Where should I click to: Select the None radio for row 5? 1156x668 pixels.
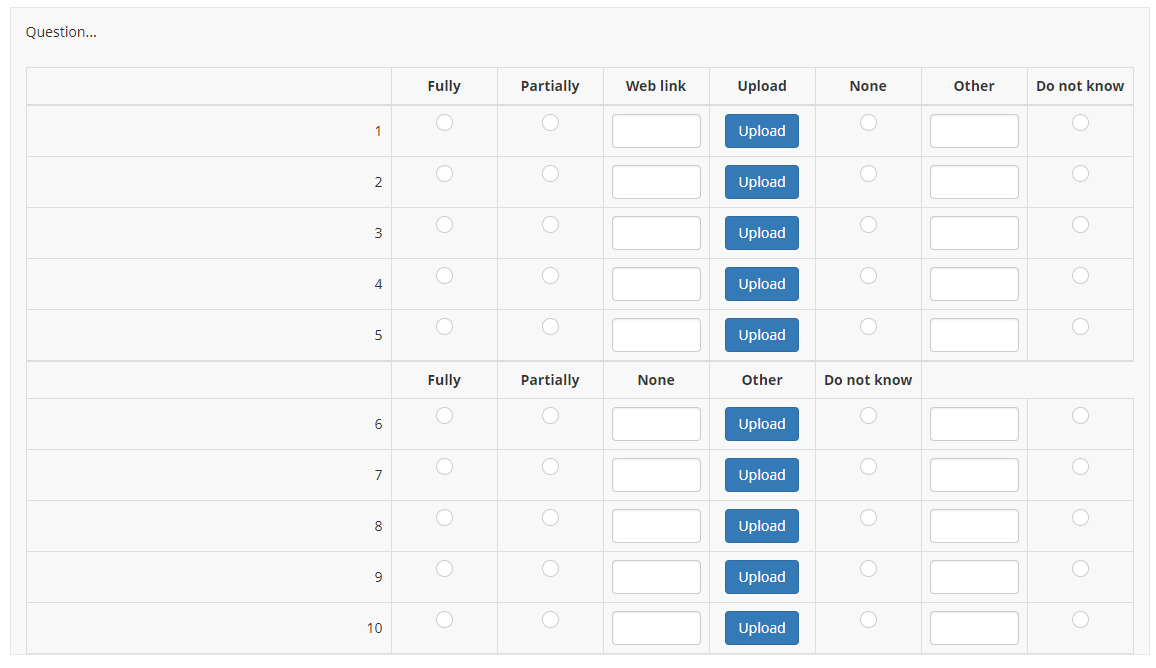[868, 327]
